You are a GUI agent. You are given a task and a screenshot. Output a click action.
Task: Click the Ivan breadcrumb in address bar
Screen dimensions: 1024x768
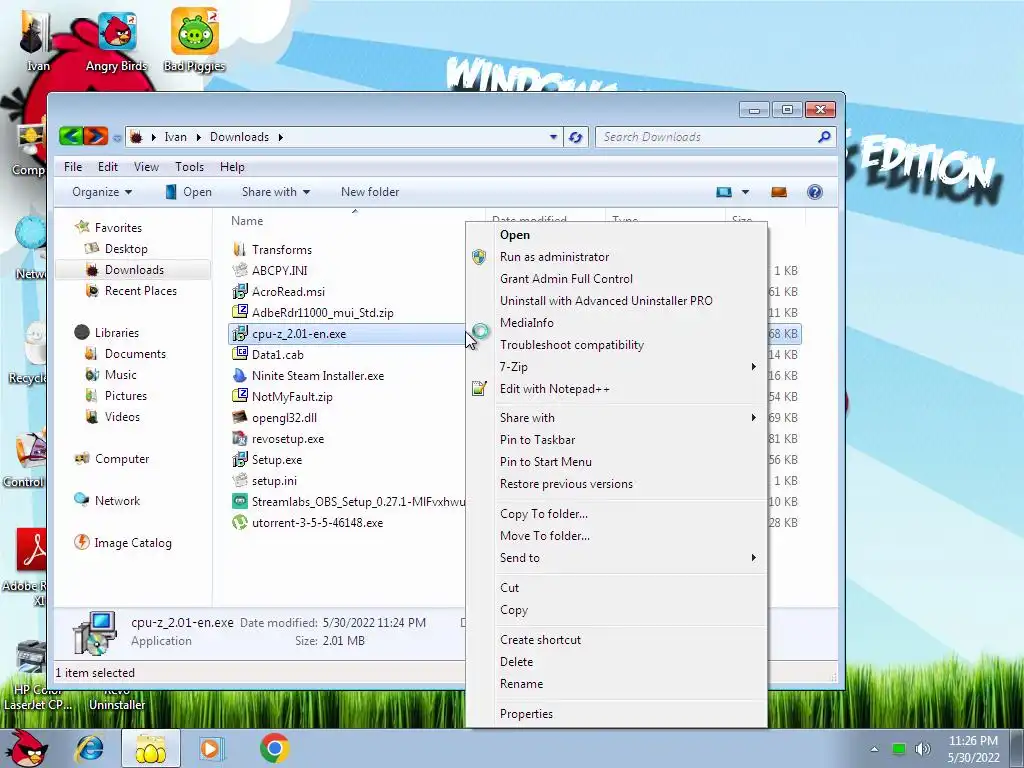(x=176, y=137)
